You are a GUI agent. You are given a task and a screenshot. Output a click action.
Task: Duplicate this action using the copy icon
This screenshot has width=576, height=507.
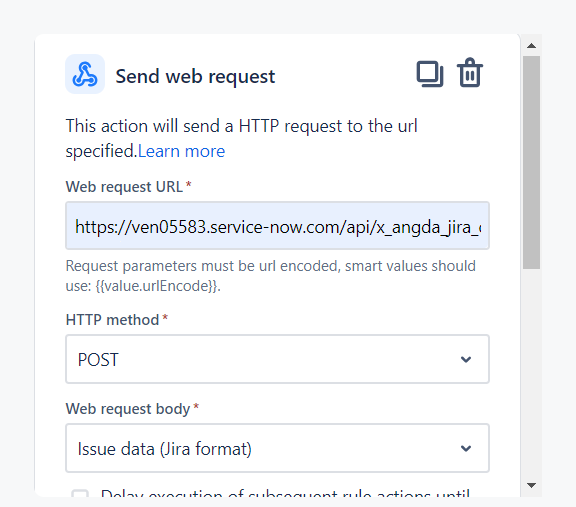(x=430, y=74)
